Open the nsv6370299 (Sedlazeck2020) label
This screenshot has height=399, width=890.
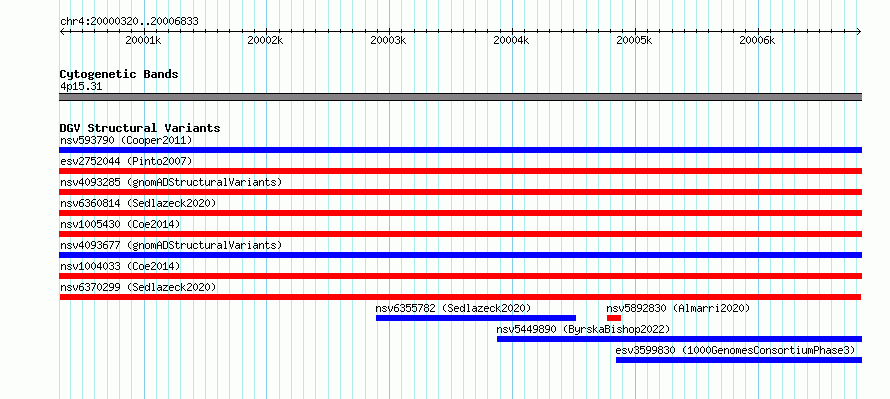pos(138,287)
